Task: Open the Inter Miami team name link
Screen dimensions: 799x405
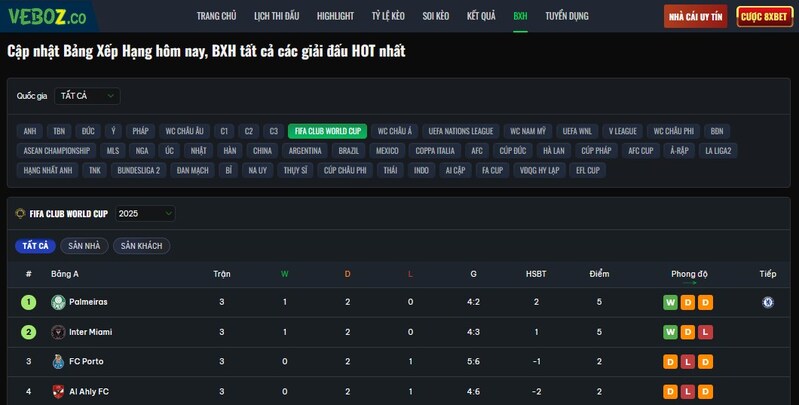Action: tap(91, 332)
